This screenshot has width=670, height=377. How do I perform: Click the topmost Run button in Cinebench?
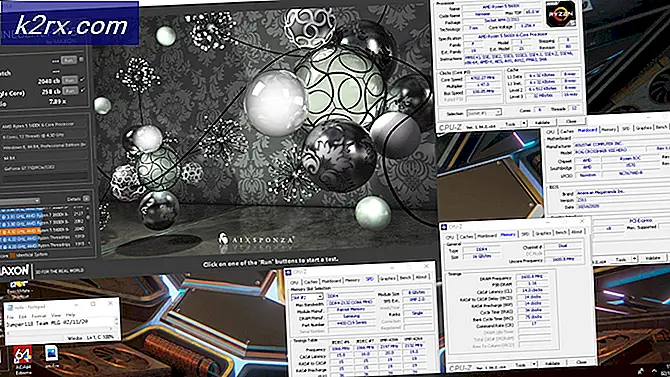[x=69, y=60]
